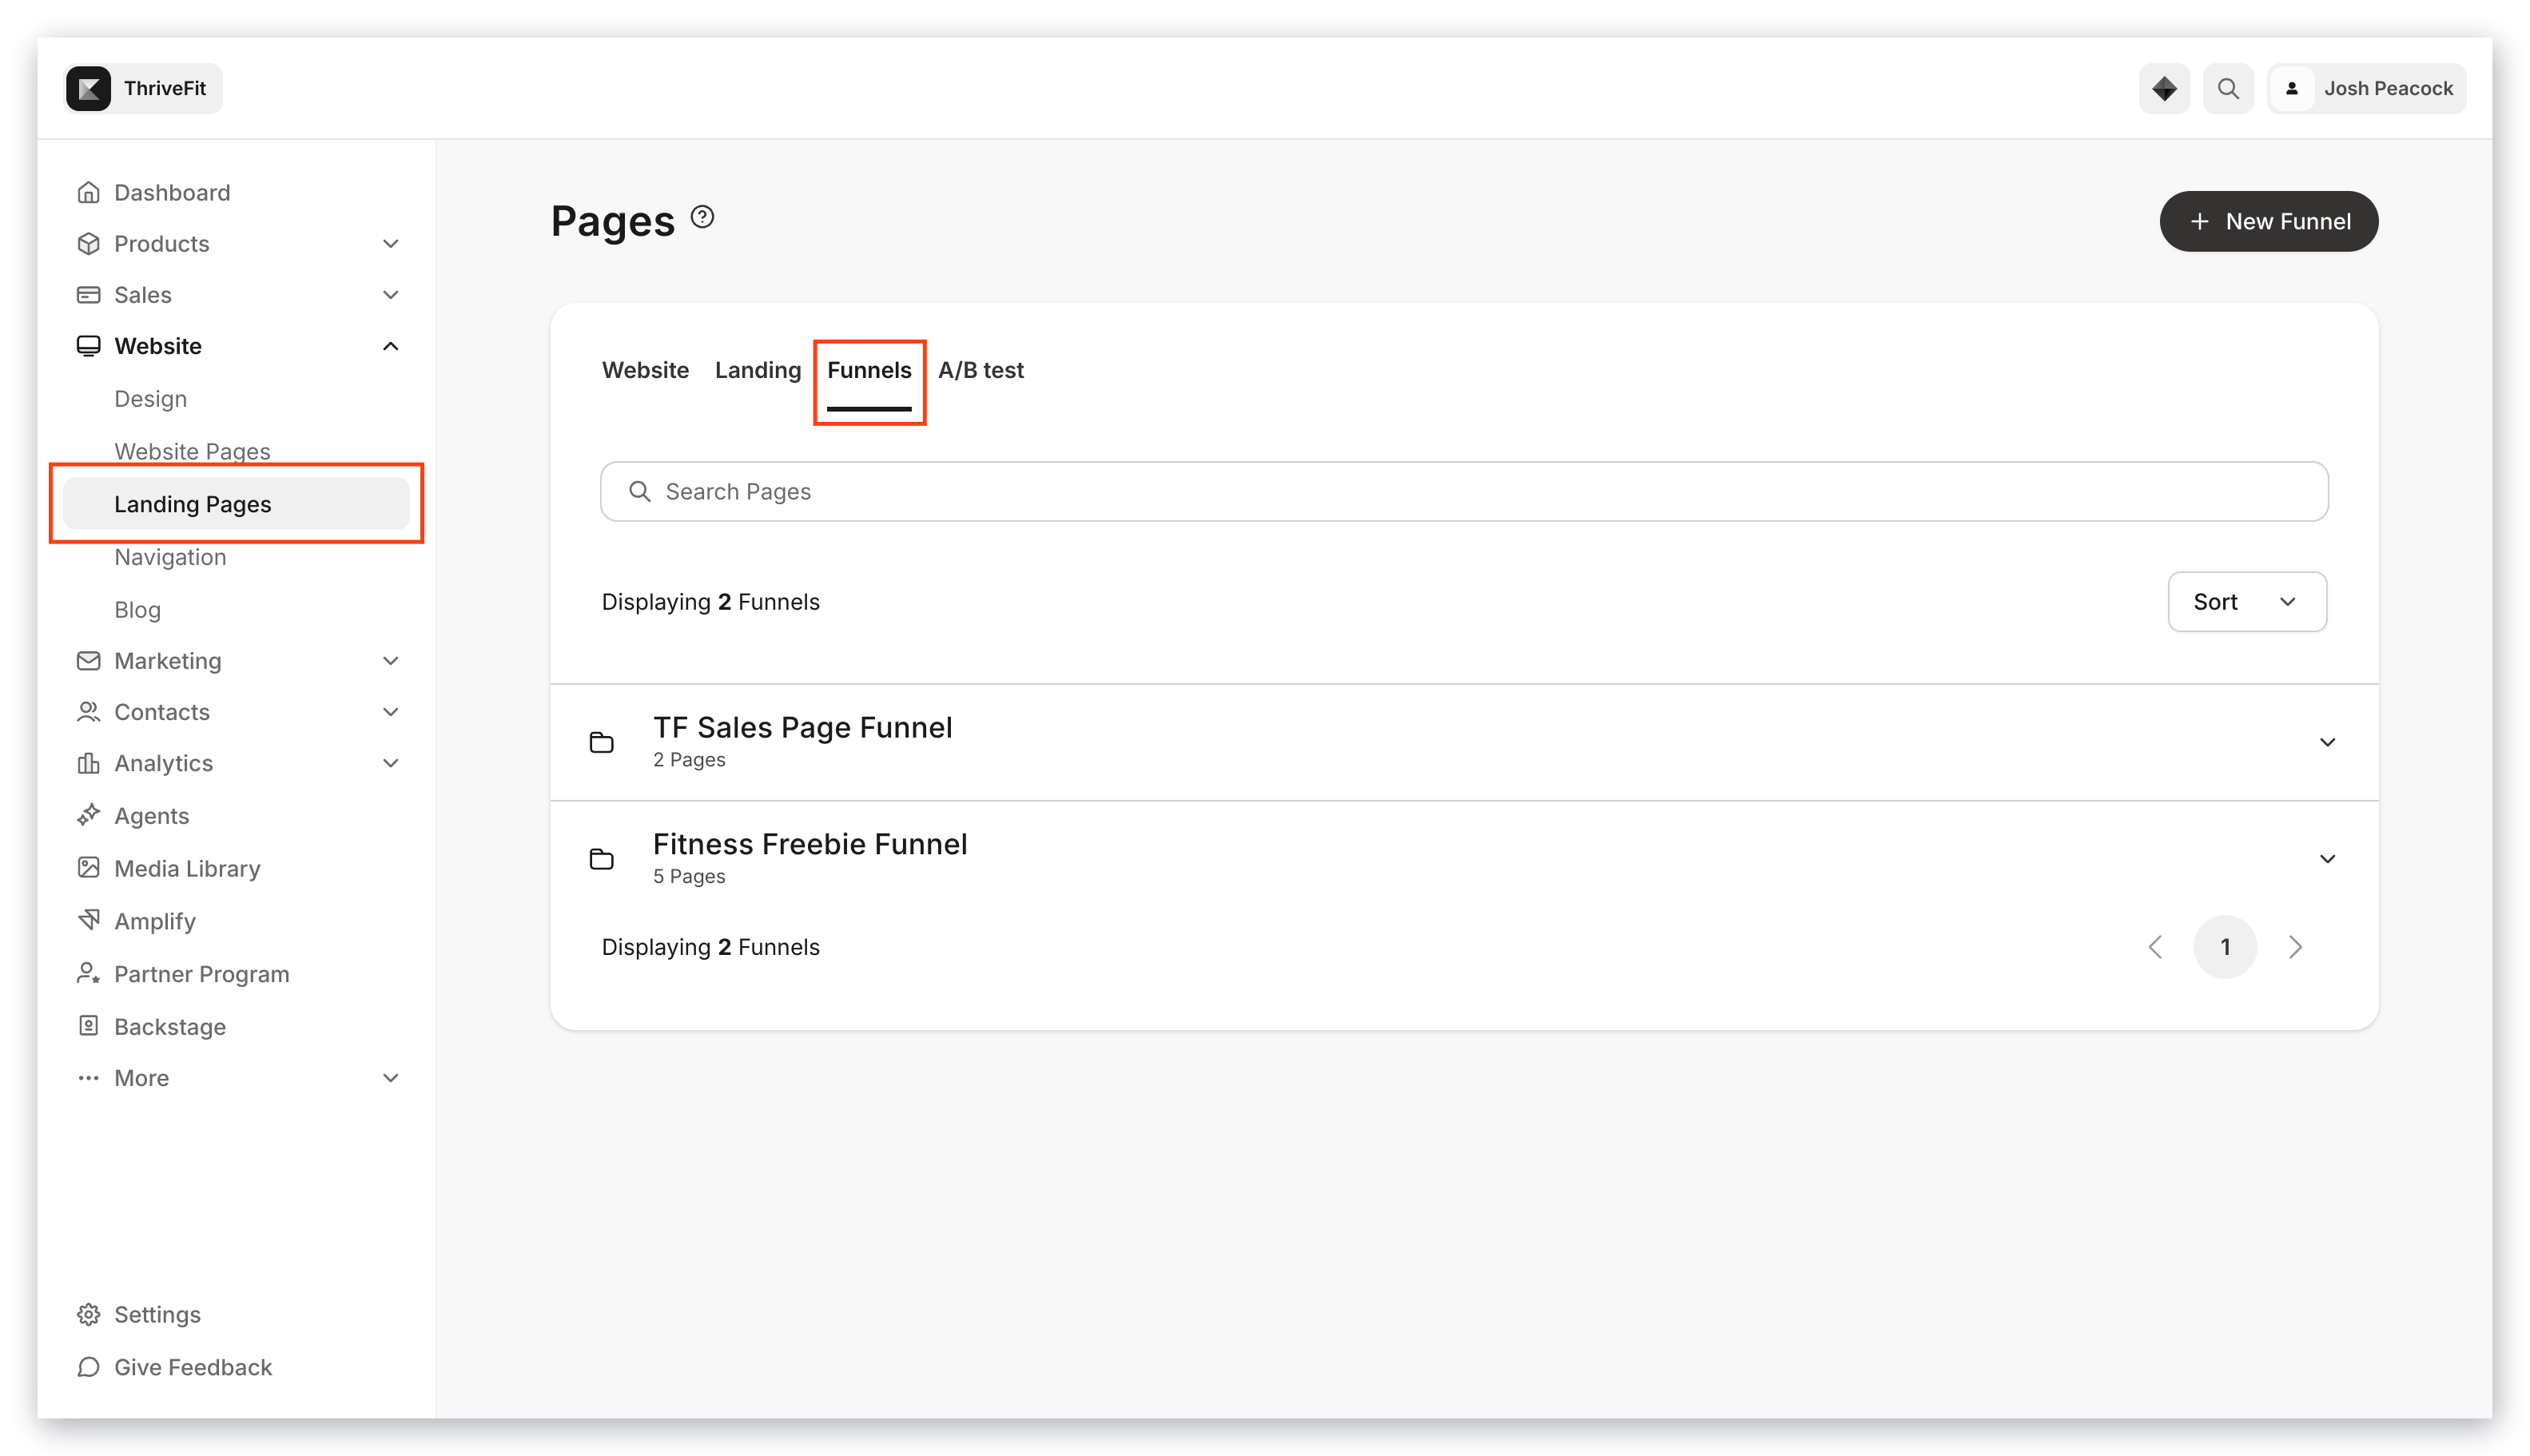Open Blog in the Website submenu
Screen dimensions: 2530x1456
pyautogui.click(x=137, y=609)
